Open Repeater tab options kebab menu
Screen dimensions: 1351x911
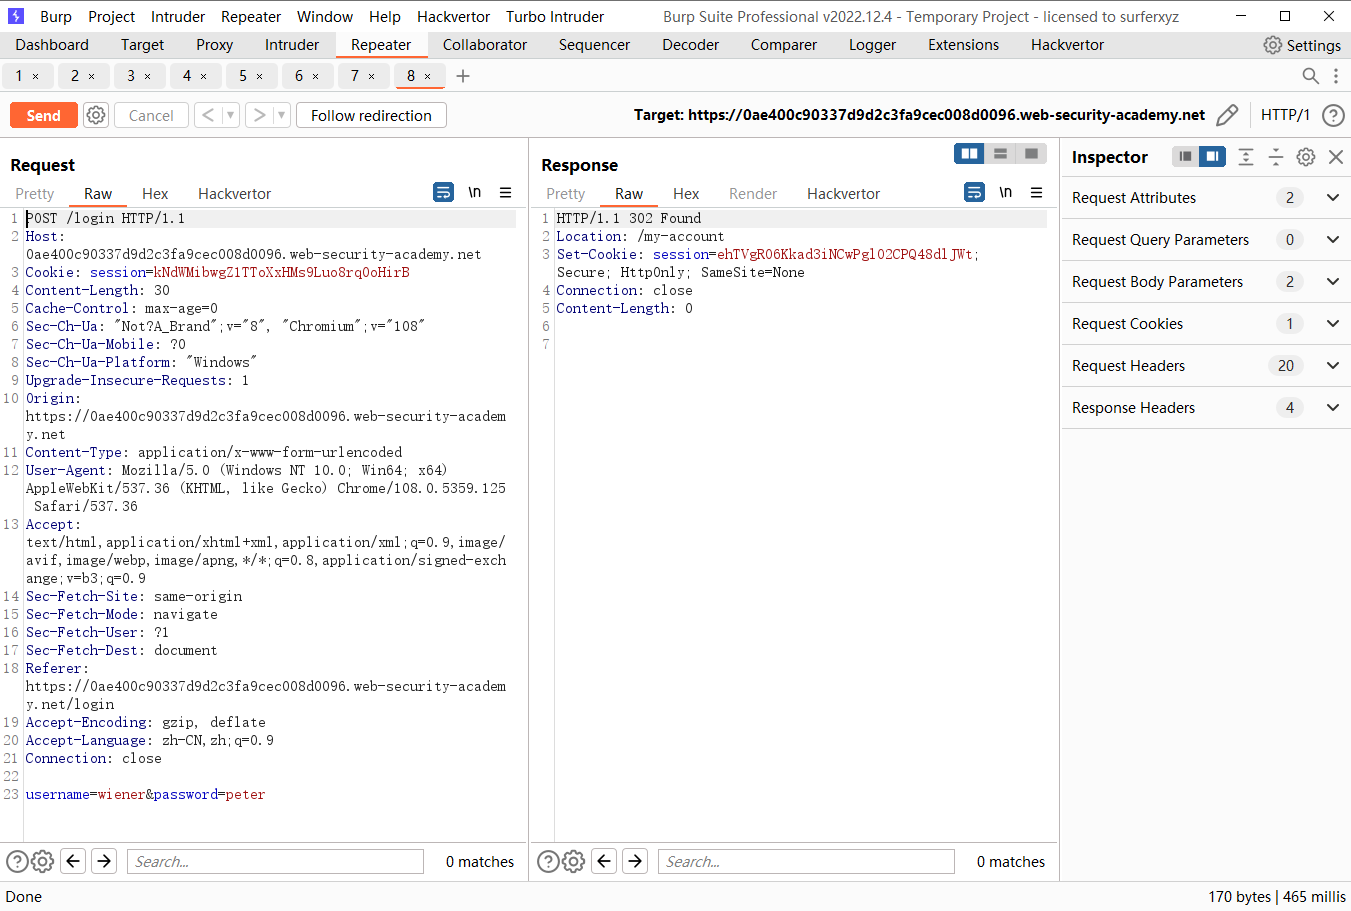pos(1336,76)
